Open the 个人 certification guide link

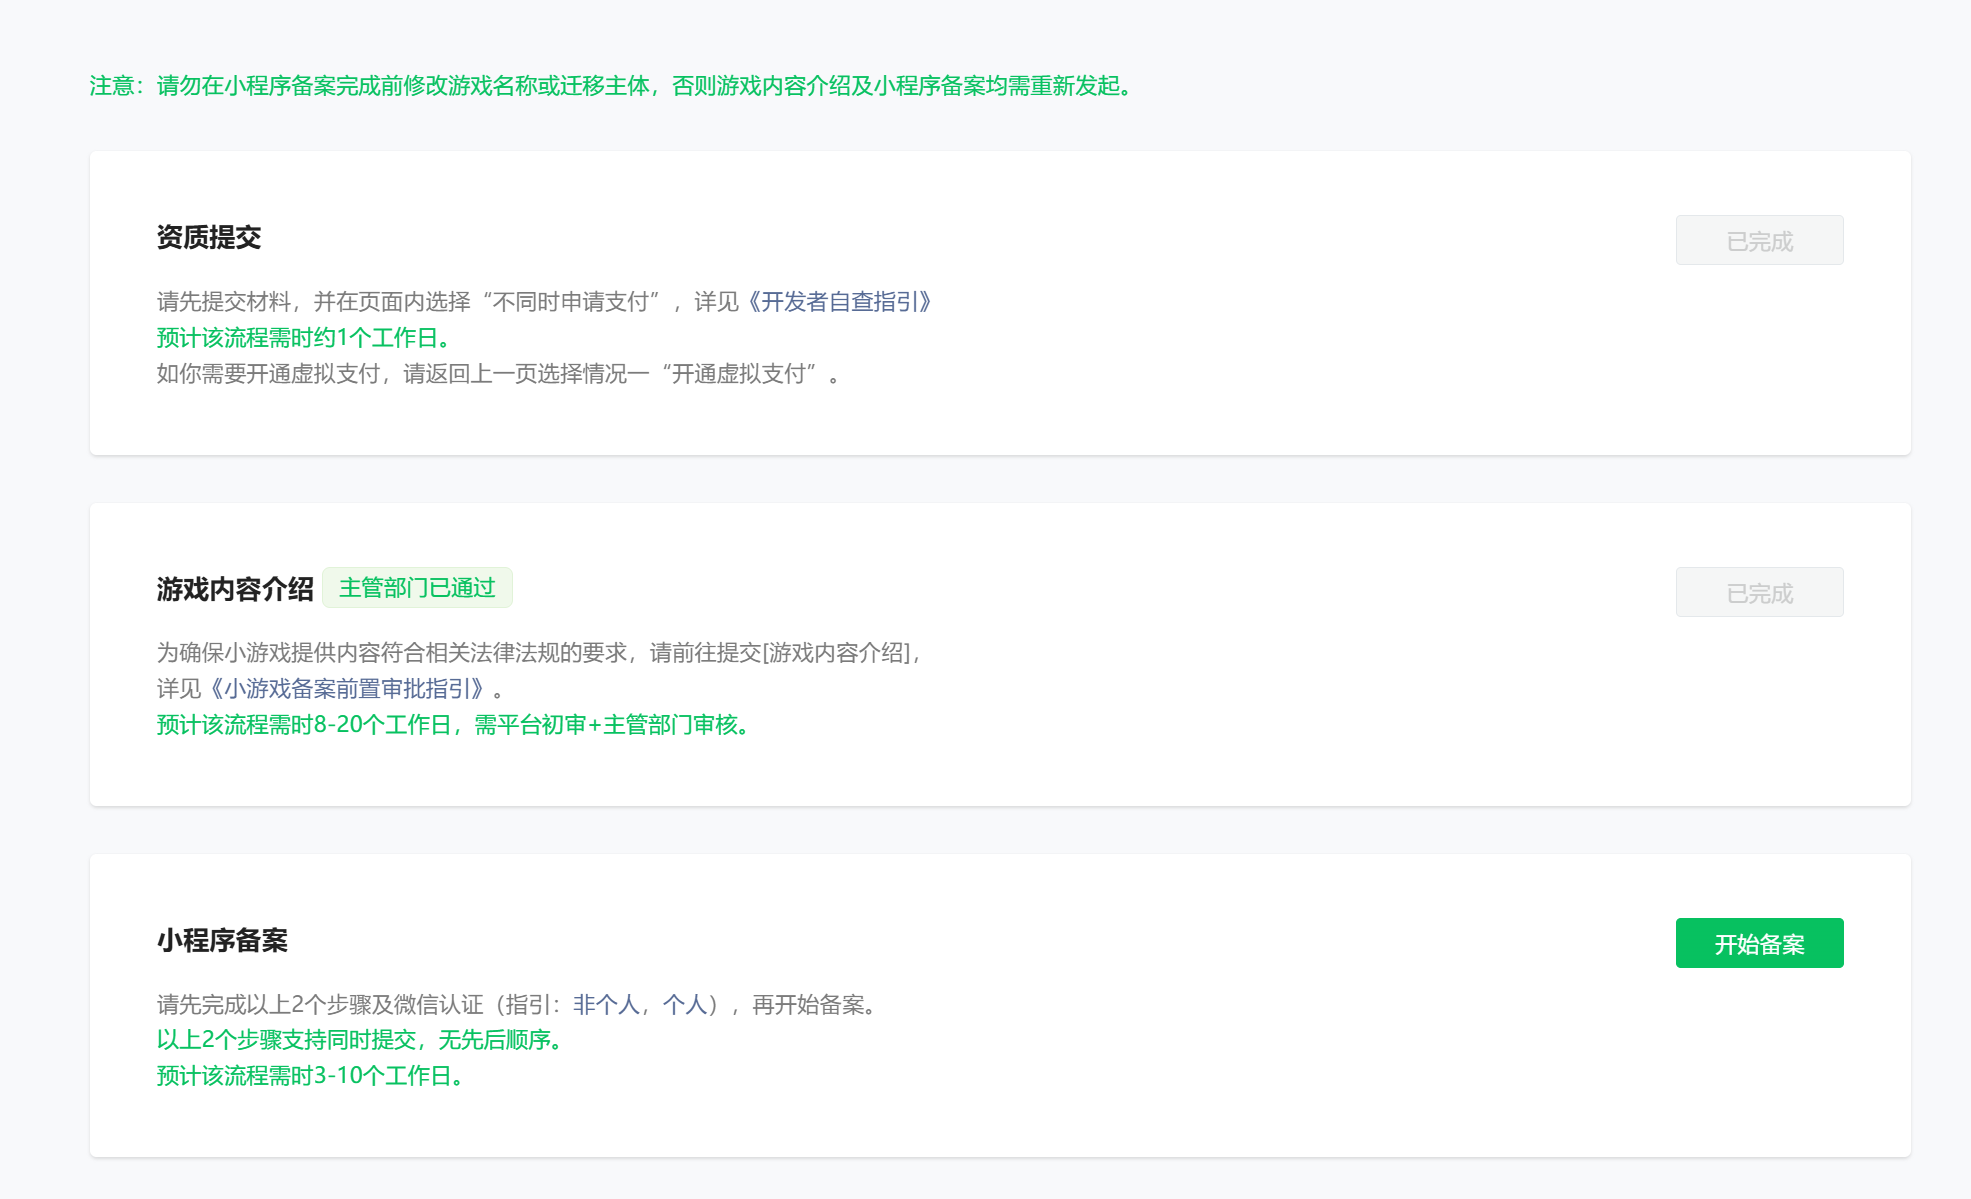(x=685, y=1005)
